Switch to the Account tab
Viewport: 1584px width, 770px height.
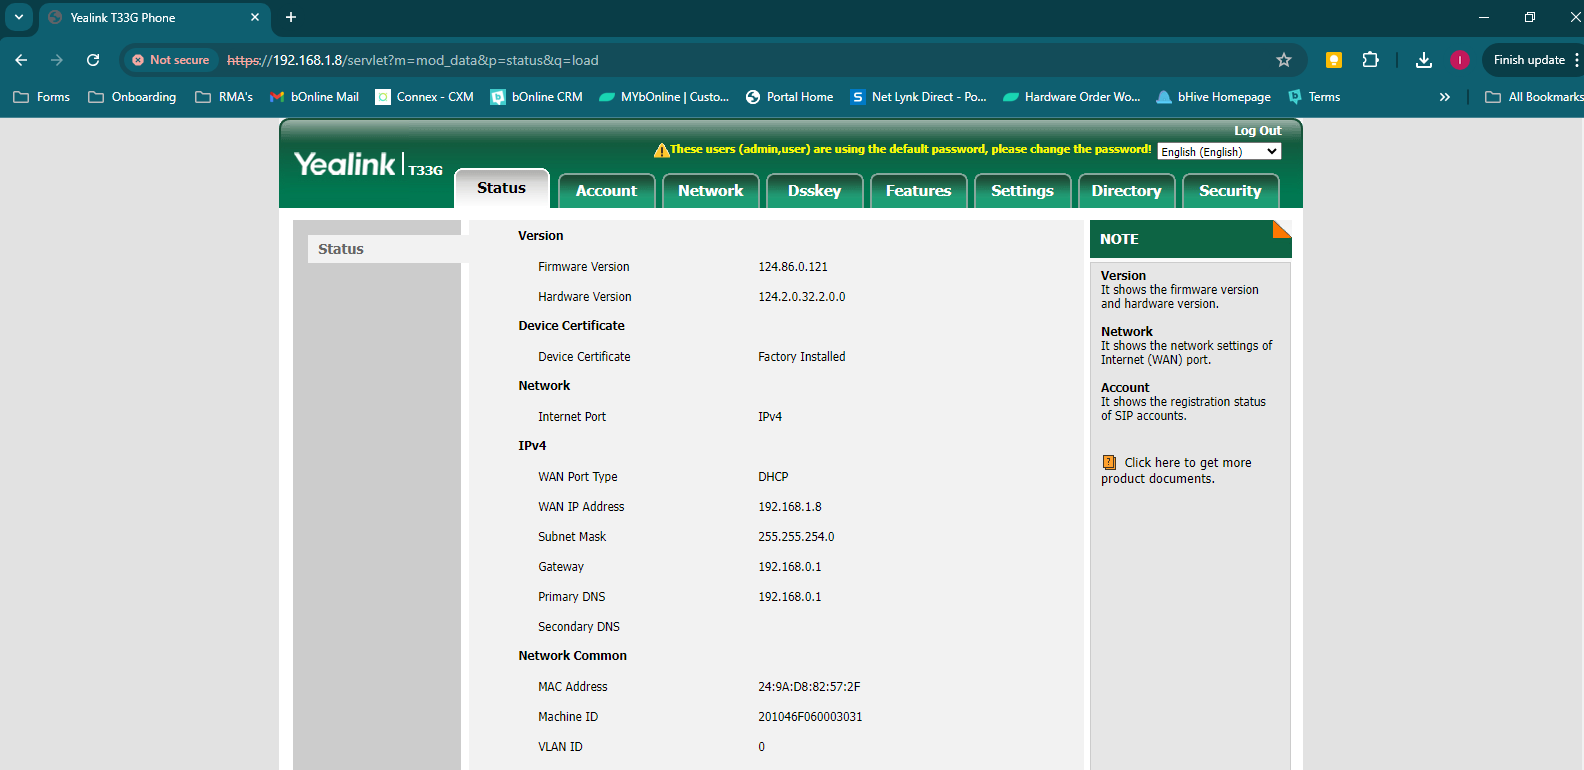(x=606, y=191)
